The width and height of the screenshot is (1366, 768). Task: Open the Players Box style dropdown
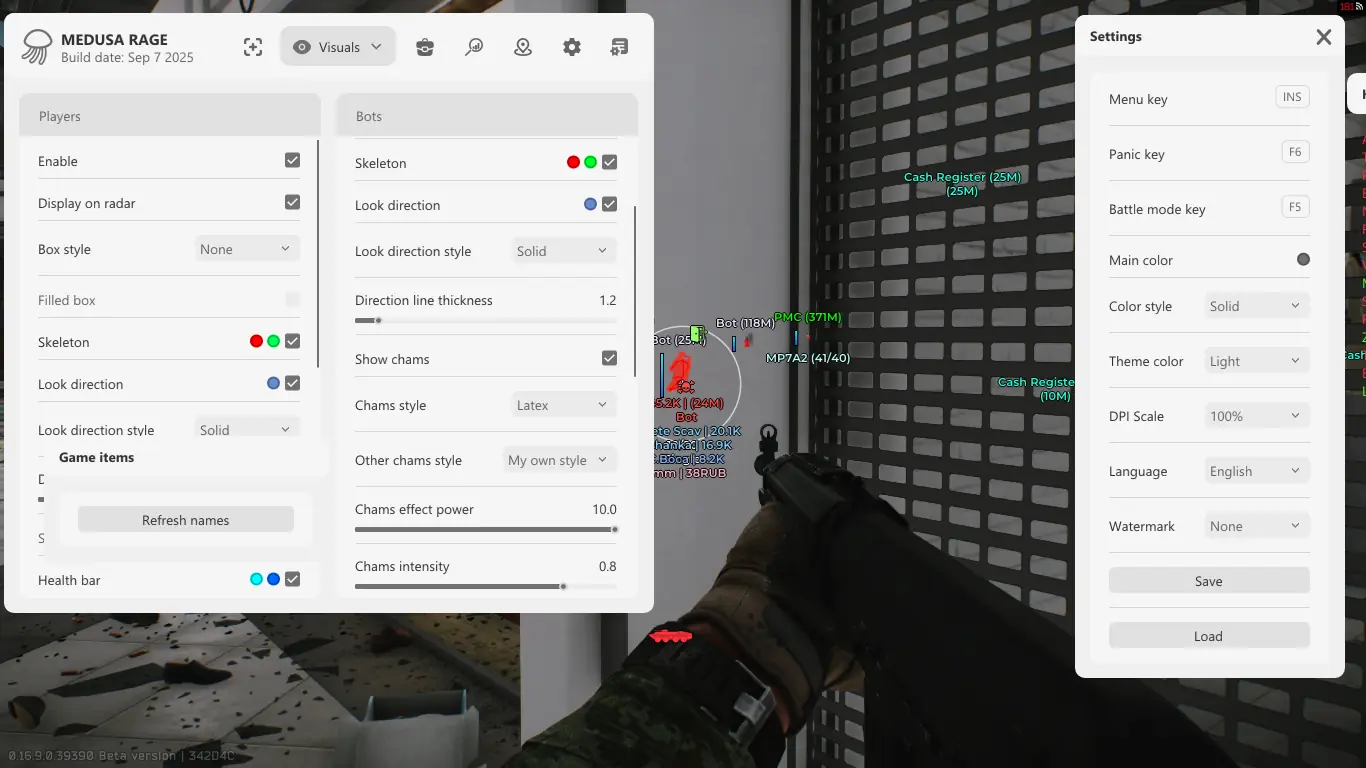click(245, 249)
